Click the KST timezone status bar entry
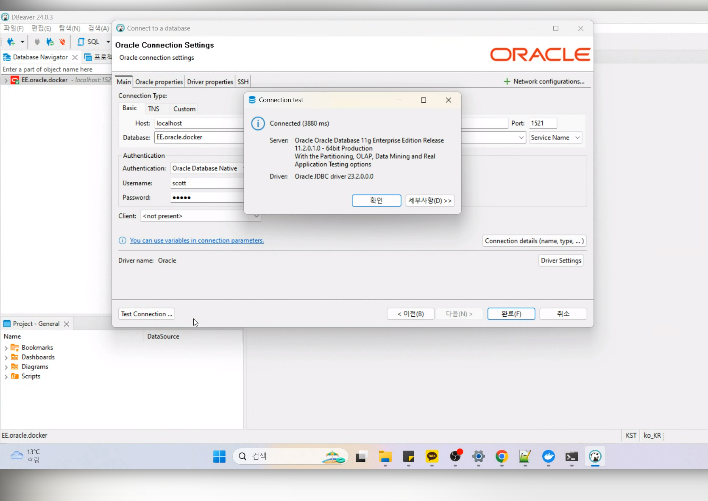This screenshot has height=501, width=708. coord(631,436)
